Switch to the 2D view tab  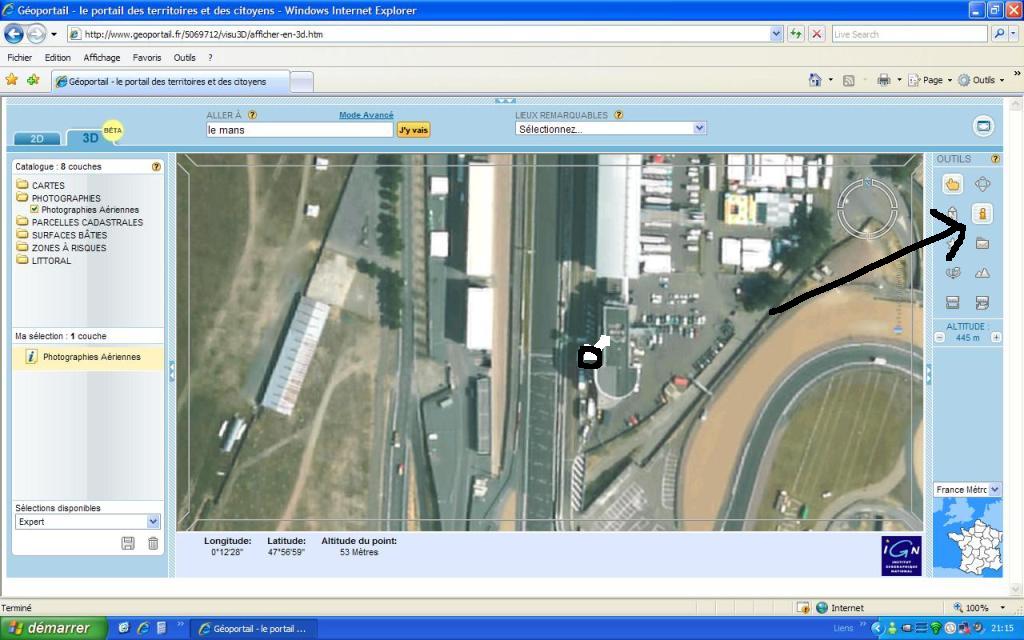pyautogui.click(x=37, y=139)
